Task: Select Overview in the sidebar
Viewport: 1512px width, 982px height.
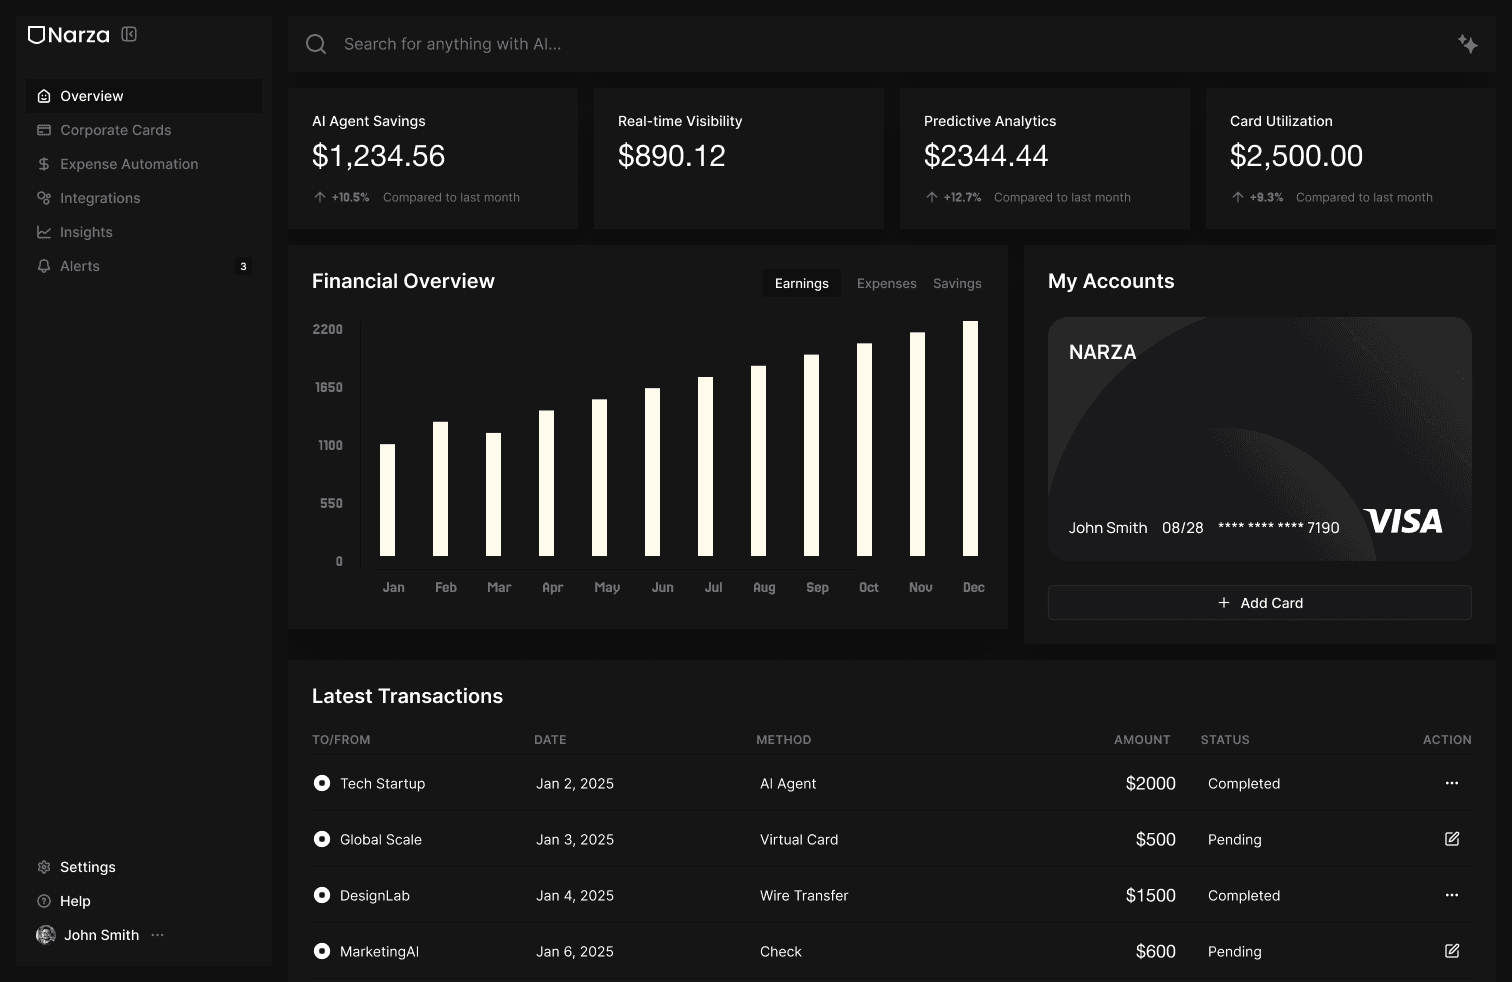Action: (x=44, y=95)
